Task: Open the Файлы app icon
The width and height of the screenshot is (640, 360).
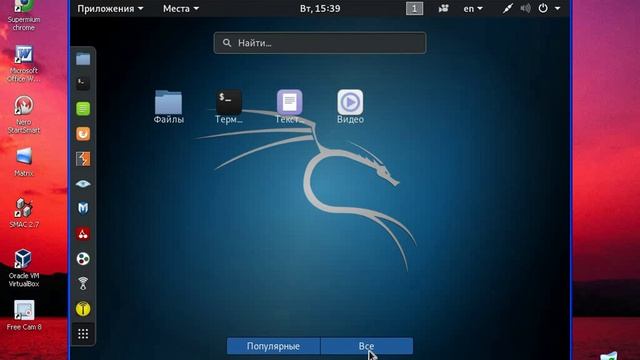Action: click(169, 107)
